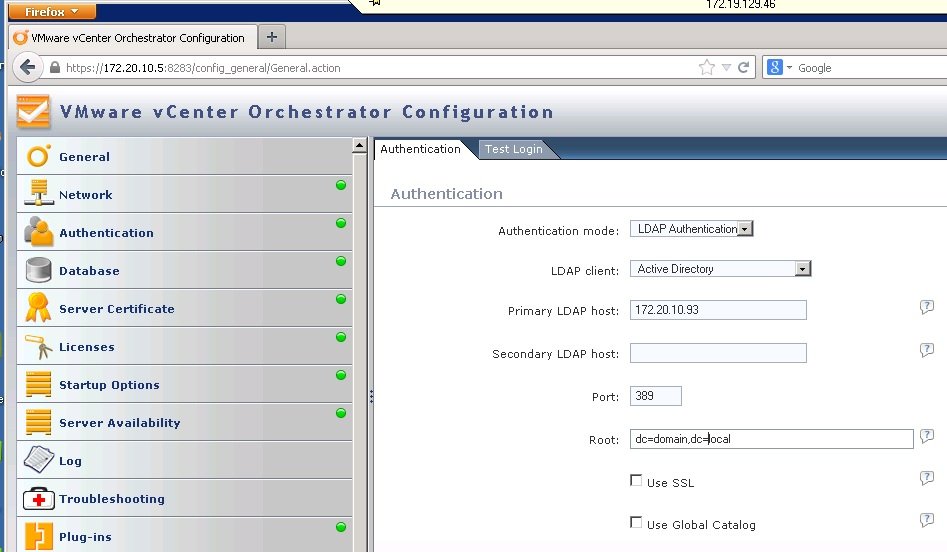Click the help icon beside the Root field

(926, 436)
